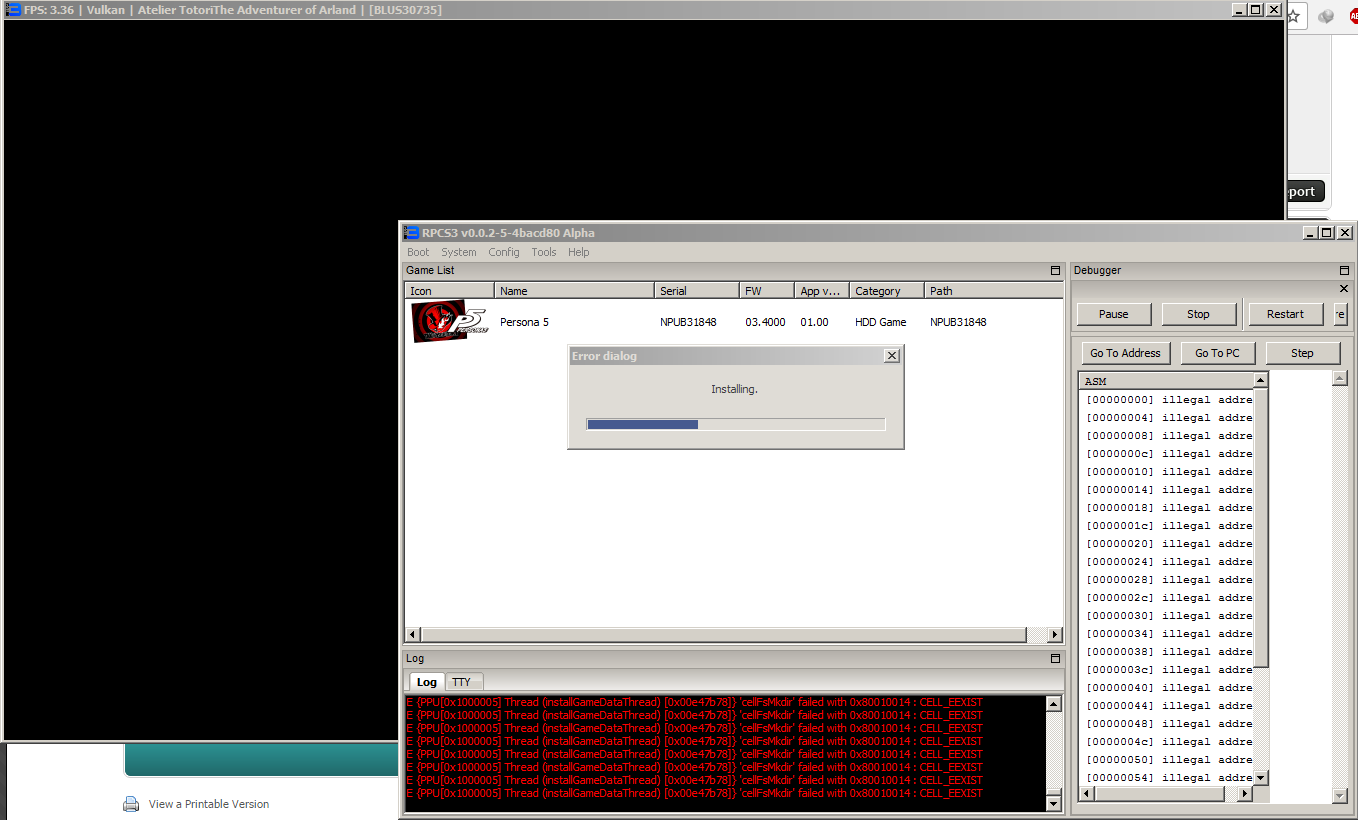Click the Step button in the Debugger
The height and width of the screenshot is (820, 1358).
tap(1302, 353)
